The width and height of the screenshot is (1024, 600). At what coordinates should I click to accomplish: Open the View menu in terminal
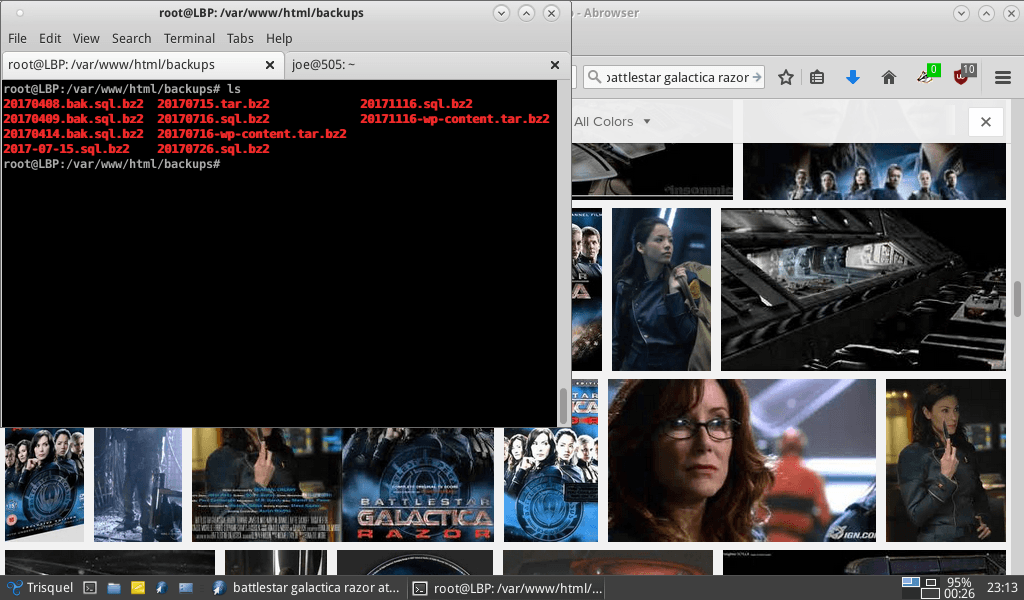click(x=86, y=39)
